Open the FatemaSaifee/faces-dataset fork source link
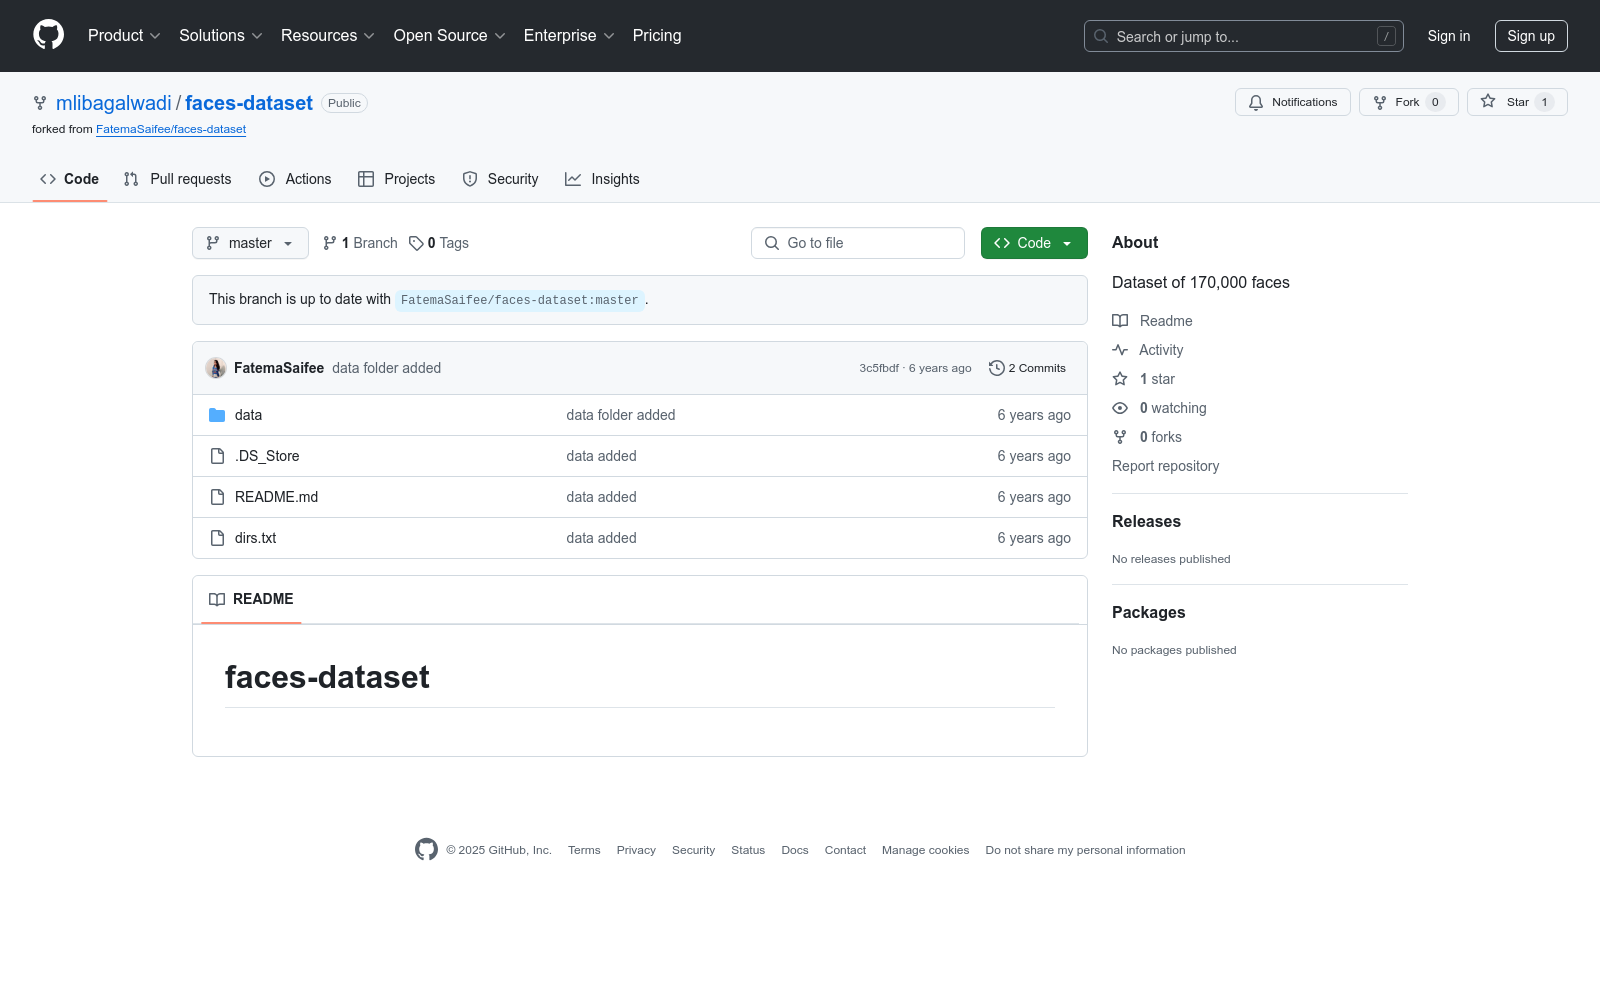Image resolution: width=1600 pixels, height=1000 pixels. coord(171,129)
